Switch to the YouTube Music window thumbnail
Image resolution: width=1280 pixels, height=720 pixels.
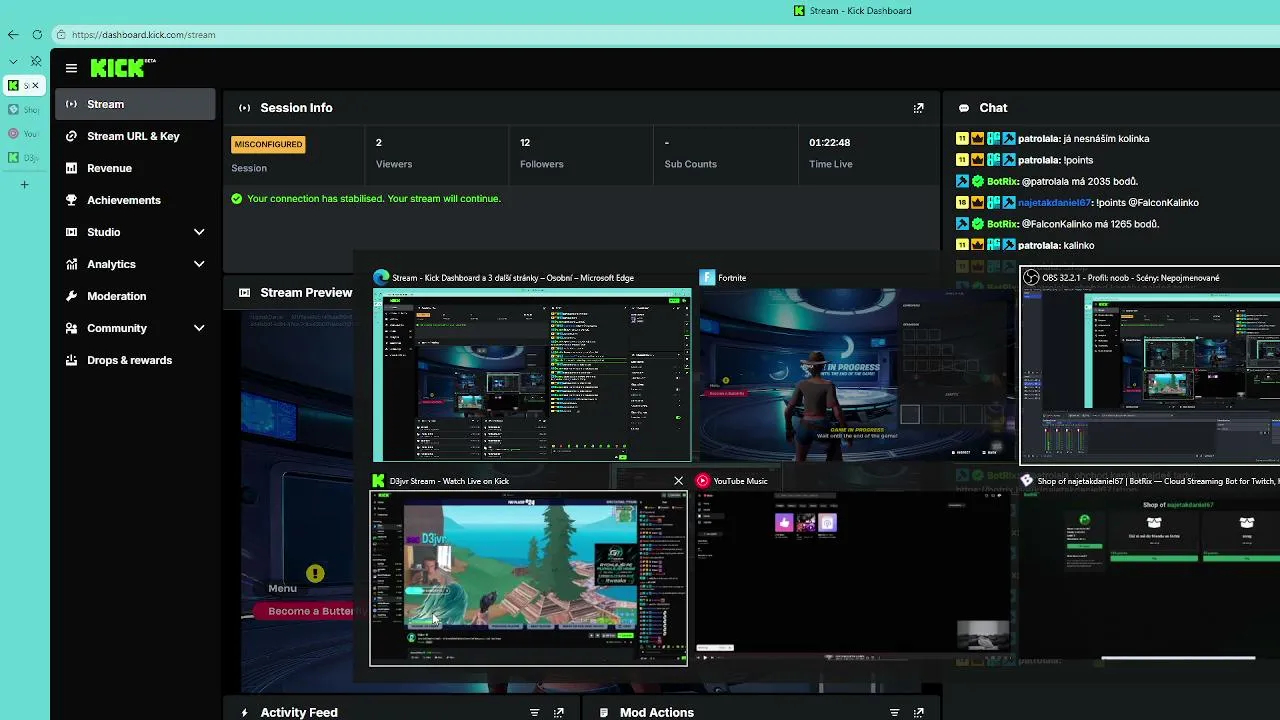[853, 576]
